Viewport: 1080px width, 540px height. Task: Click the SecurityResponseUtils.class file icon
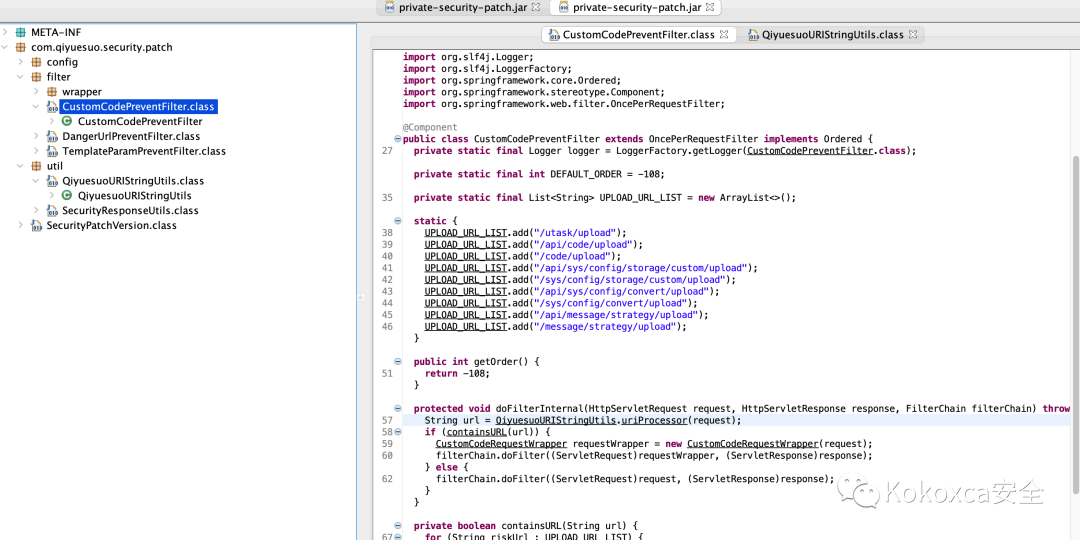(x=52, y=211)
